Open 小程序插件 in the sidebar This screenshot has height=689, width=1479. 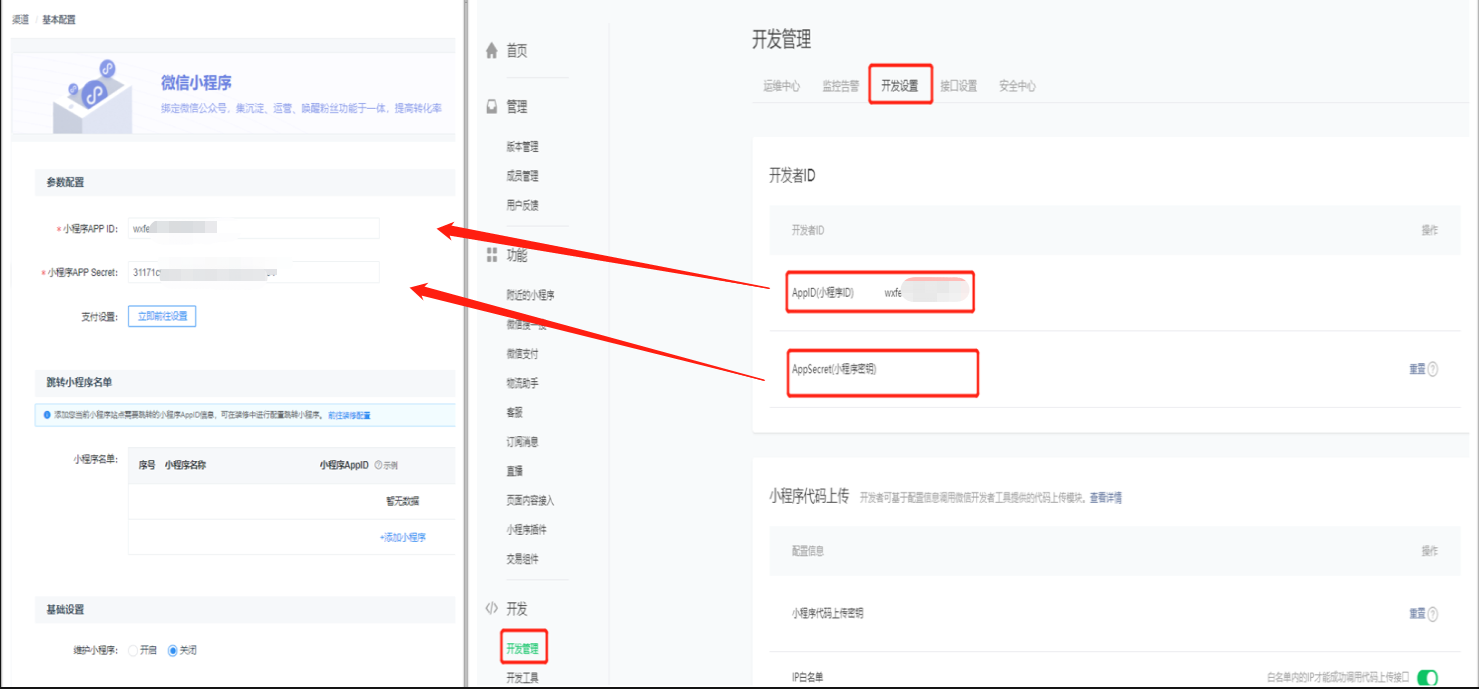click(526, 530)
